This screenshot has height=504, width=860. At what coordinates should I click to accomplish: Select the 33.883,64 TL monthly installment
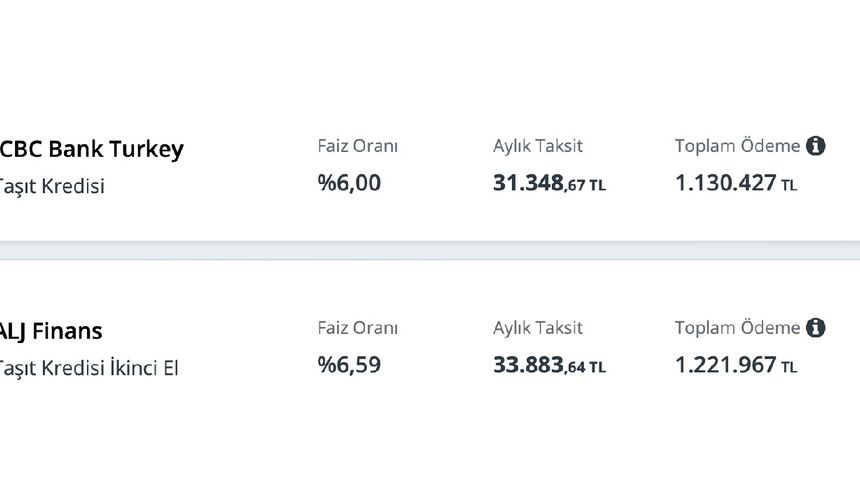pos(549,366)
